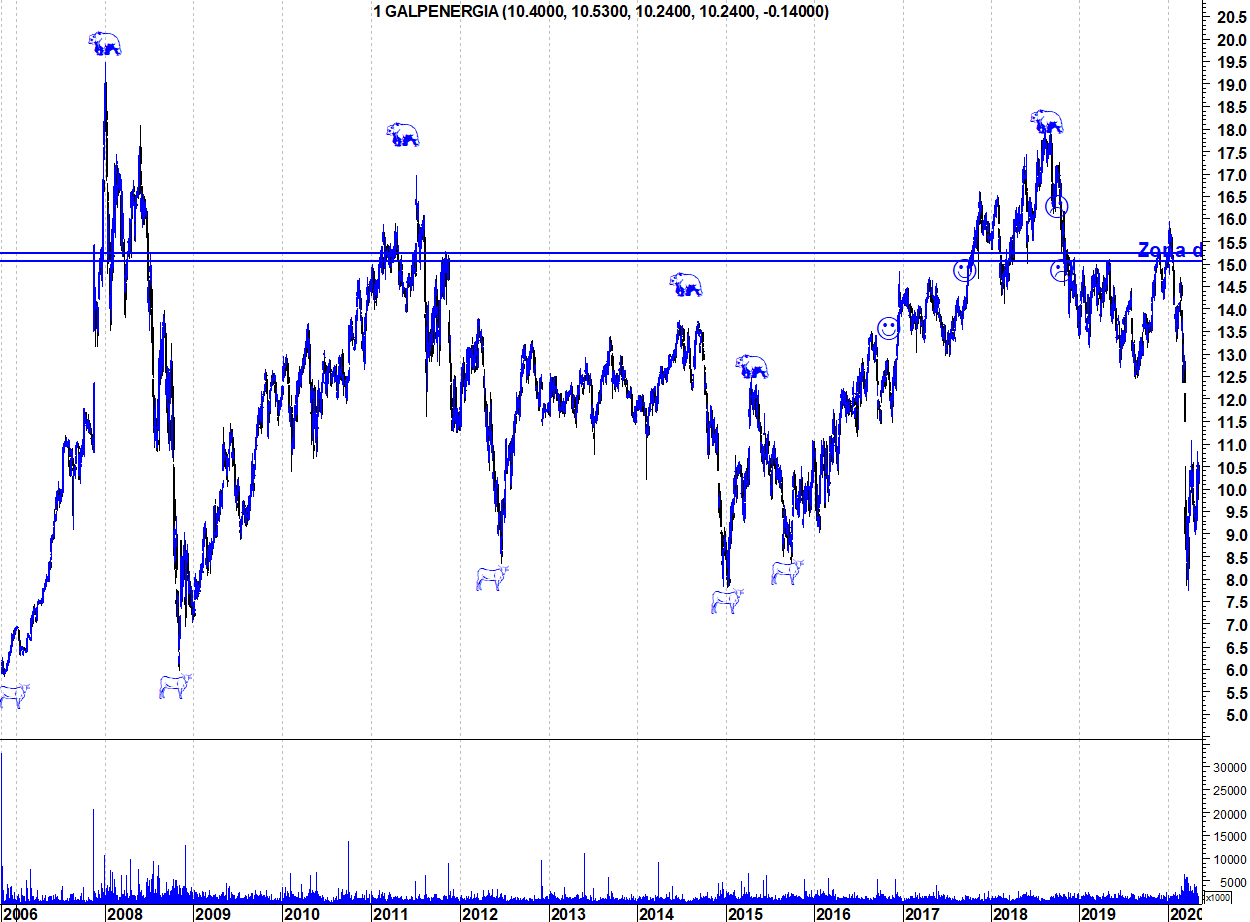Click the 10000 volume axis label

(1230, 860)
